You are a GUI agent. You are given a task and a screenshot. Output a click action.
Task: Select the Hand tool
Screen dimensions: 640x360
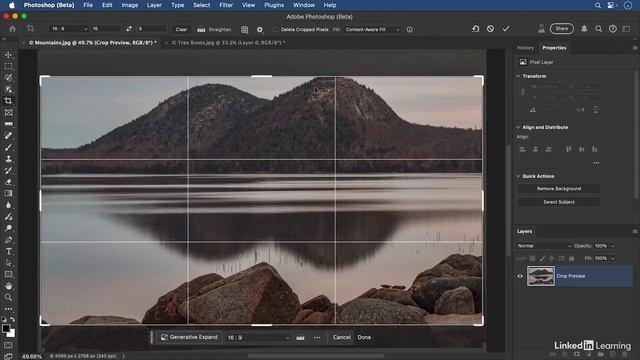point(8,286)
